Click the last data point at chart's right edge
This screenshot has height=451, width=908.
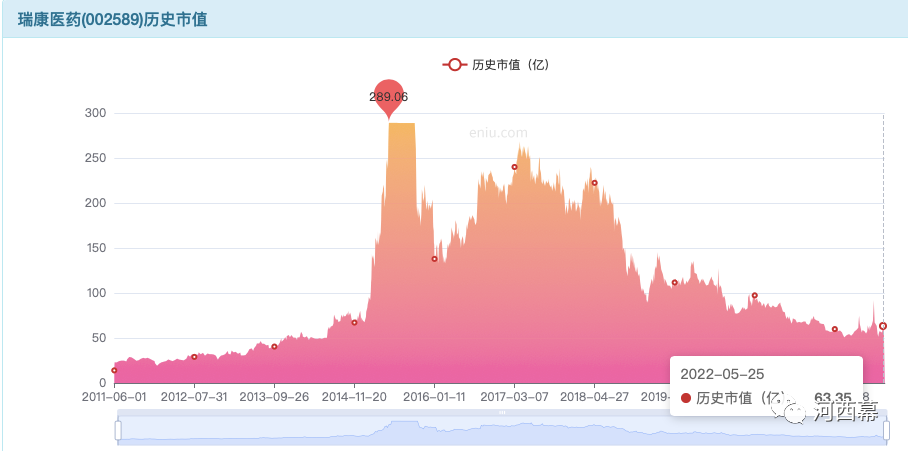pyautogui.click(x=883, y=326)
